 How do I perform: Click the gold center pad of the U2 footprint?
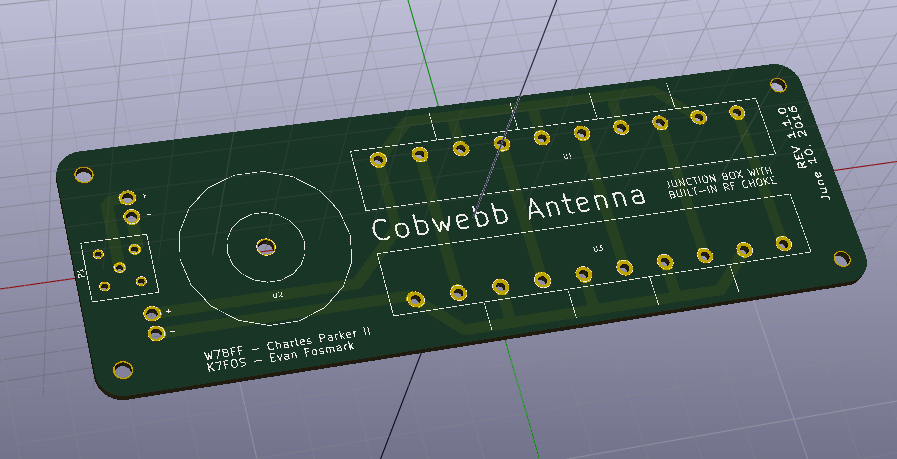coord(265,247)
